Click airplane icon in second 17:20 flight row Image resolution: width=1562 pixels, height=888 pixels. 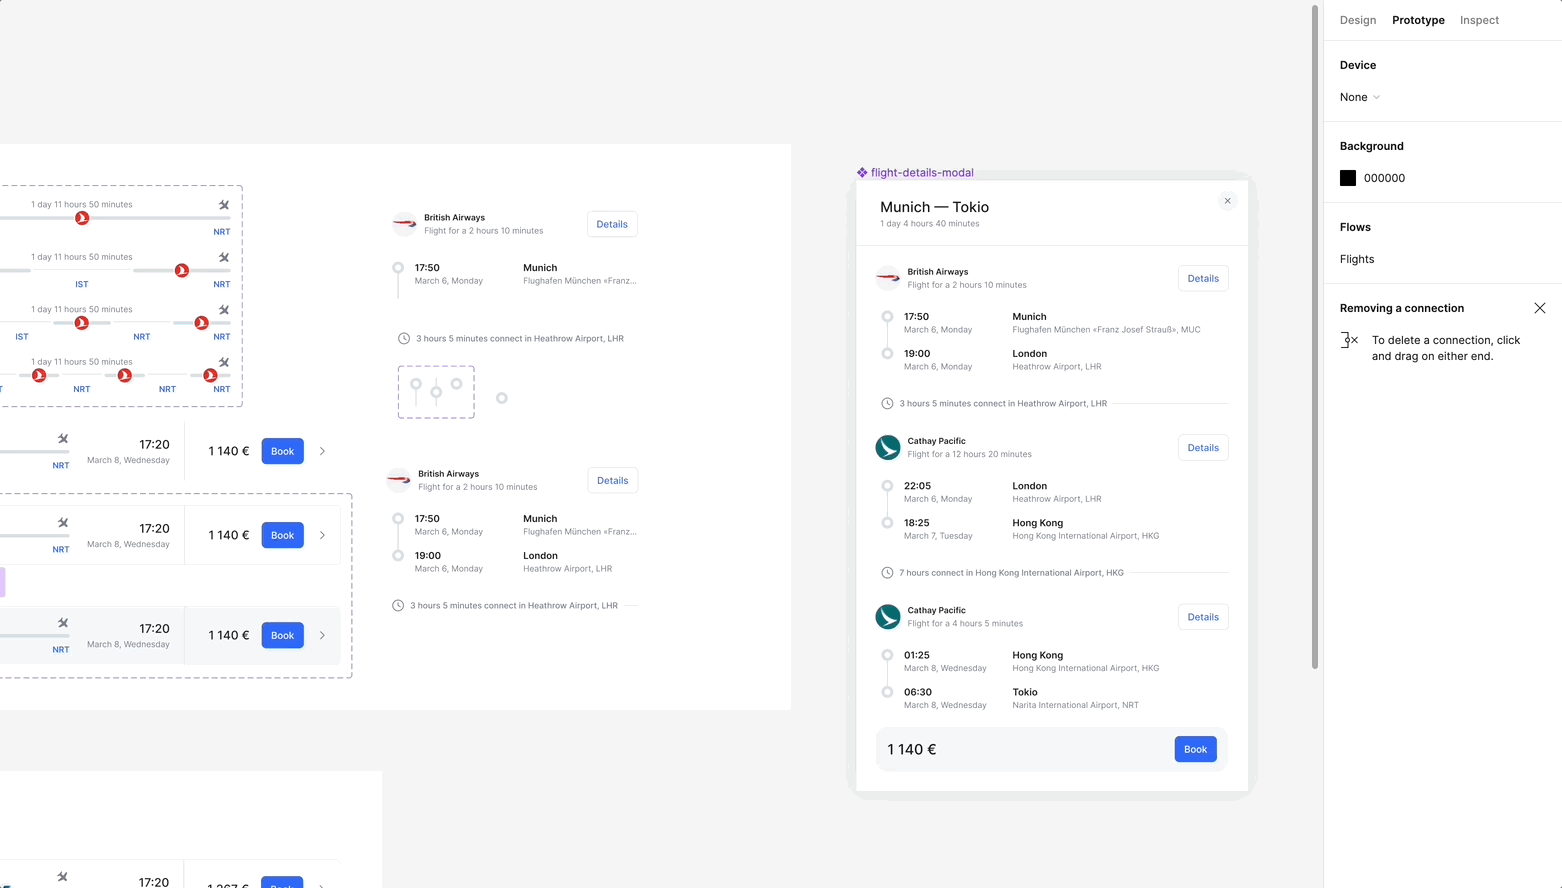pos(63,522)
